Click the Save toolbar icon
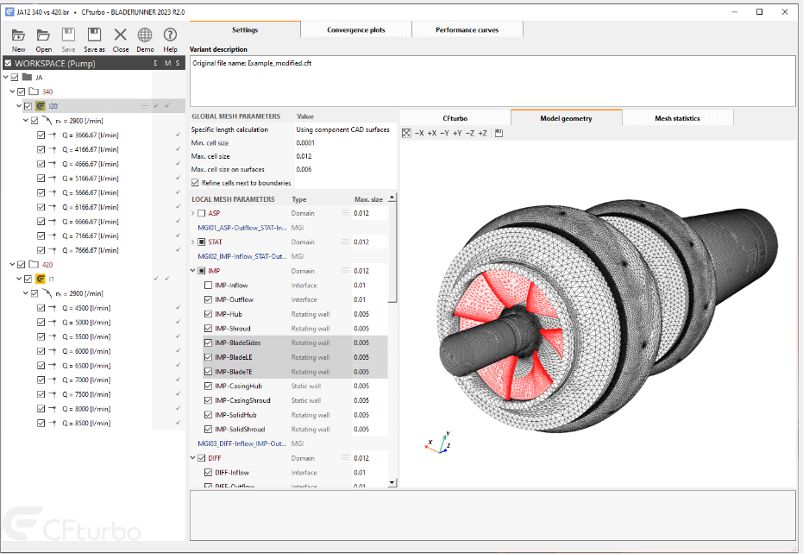The width and height of the screenshot is (805, 555). coord(68,35)
